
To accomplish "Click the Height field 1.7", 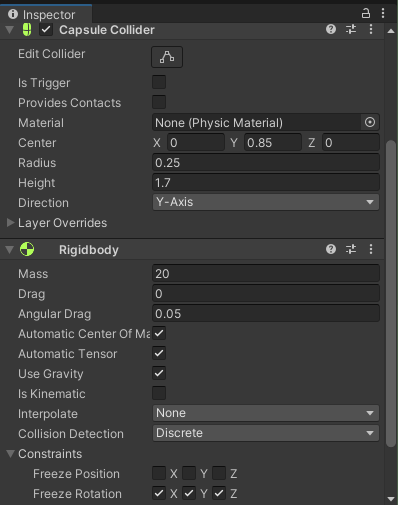I will tap(266, 183).
